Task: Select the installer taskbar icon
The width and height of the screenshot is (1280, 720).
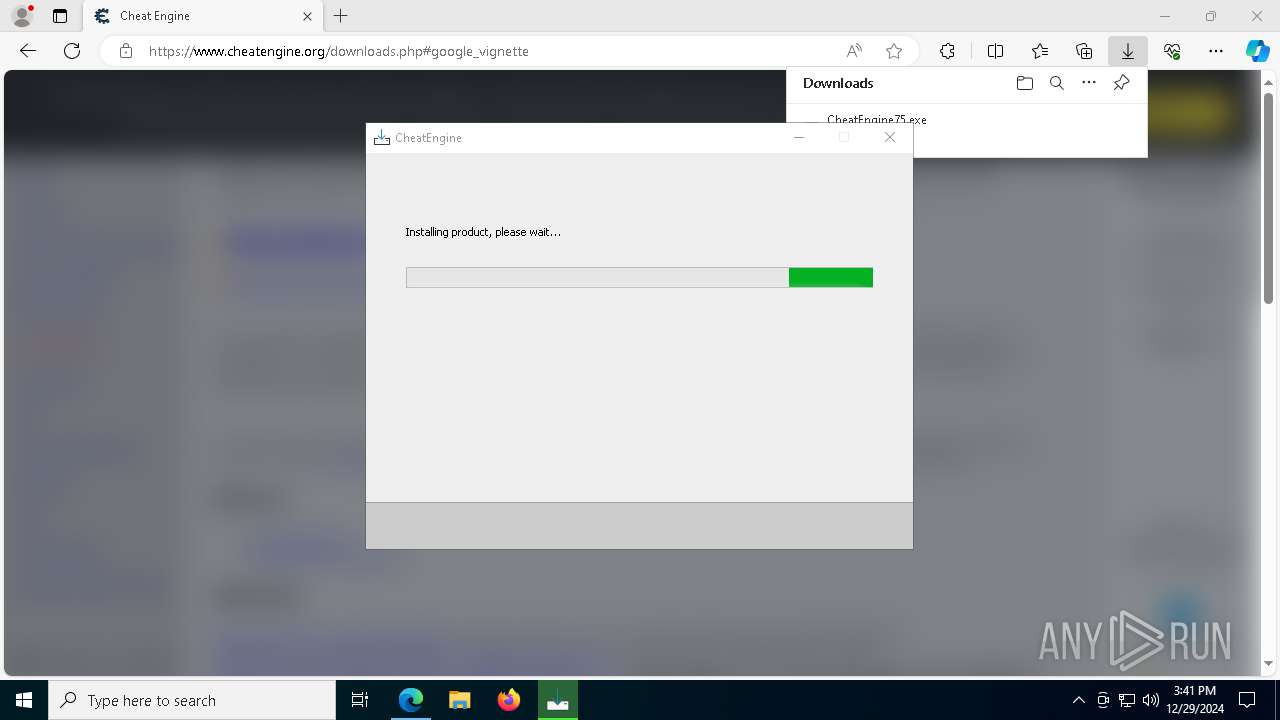Action: coord(558,700)
